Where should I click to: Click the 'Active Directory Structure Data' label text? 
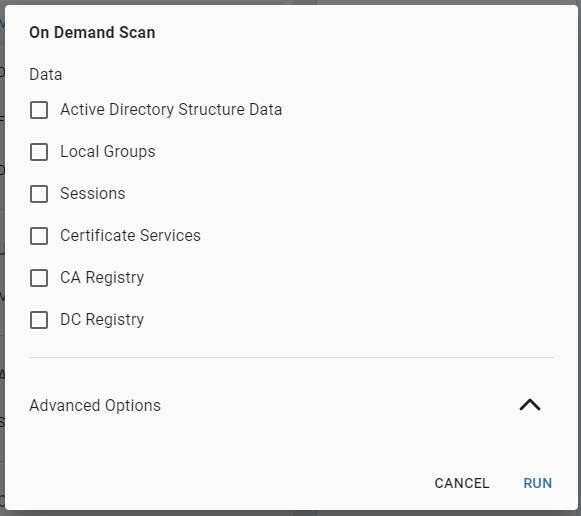(x=171, y=110)
